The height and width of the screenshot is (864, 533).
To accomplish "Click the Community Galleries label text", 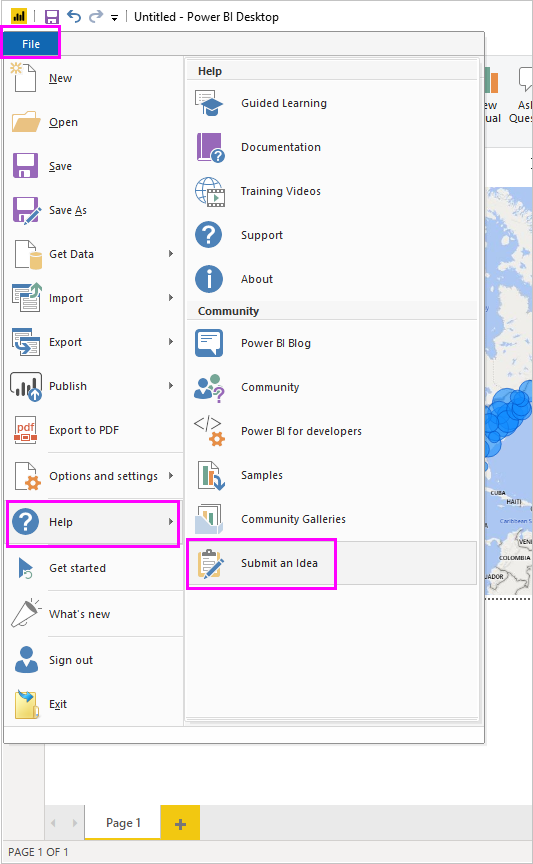I will [x=293, y=519].
